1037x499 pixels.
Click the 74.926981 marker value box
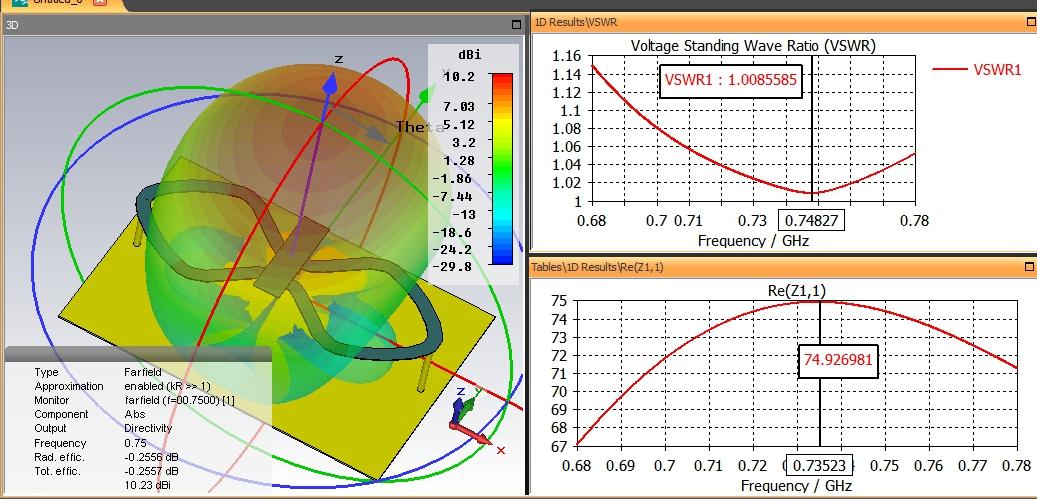coord(838,361)
